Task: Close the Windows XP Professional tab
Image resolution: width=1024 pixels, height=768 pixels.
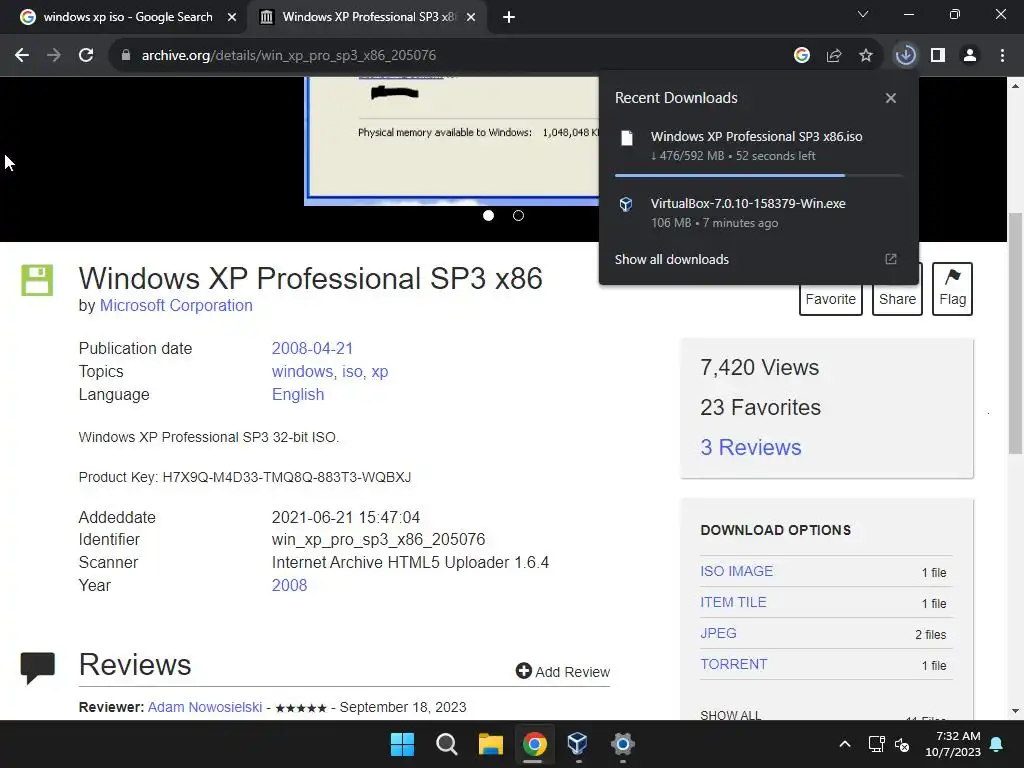Action: pos(471,18)
